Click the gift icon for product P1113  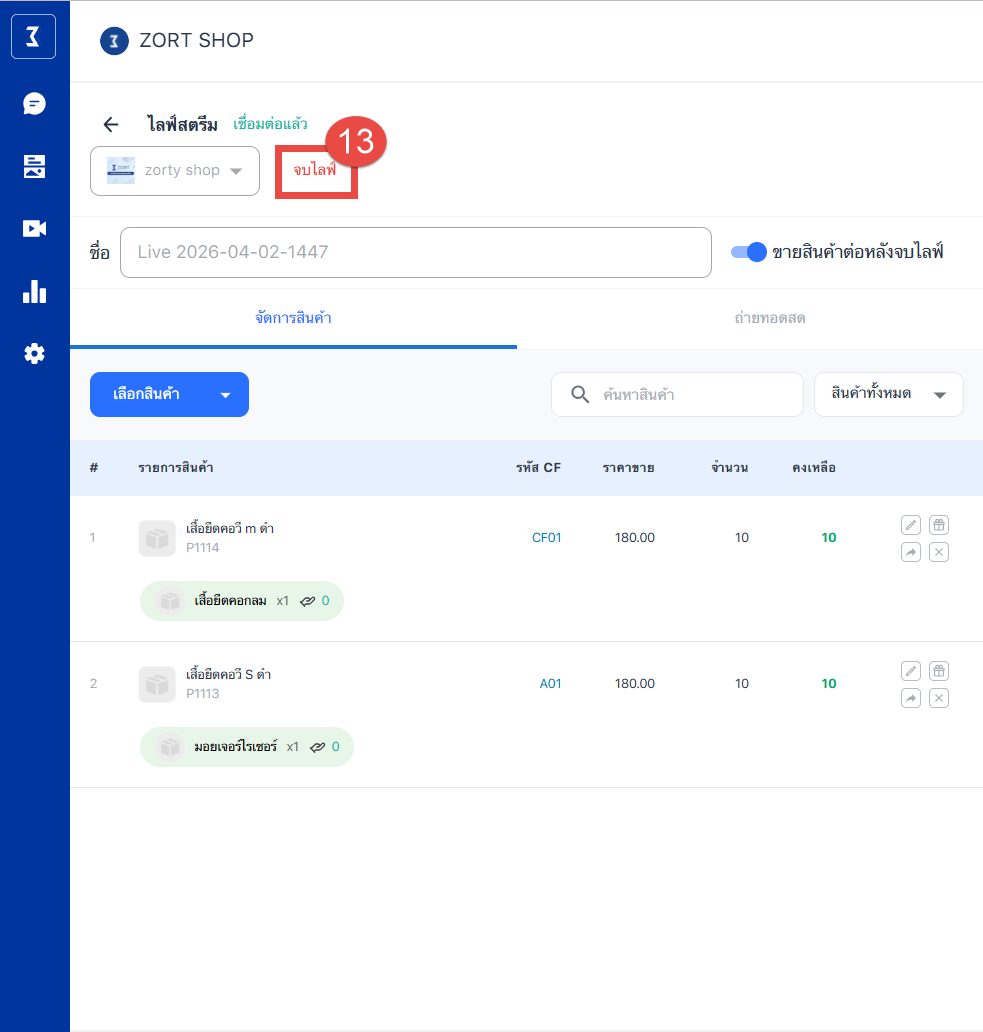[938, 671]
